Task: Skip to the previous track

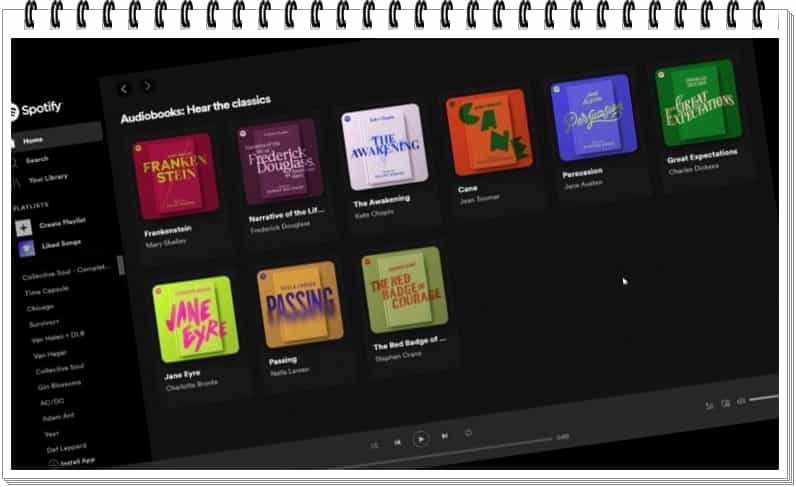Action: (x=397, y=442)
